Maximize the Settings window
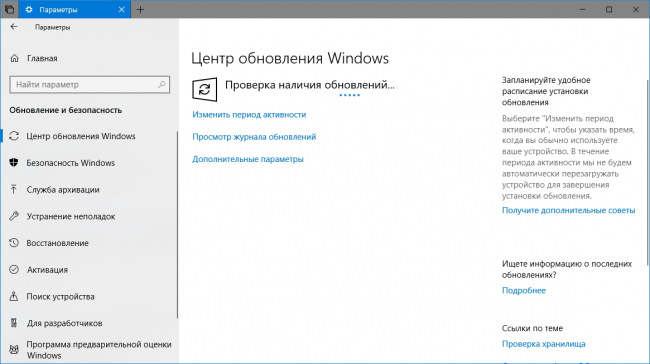The width and height of the screenshot is (650, 364). click(609, 9)
